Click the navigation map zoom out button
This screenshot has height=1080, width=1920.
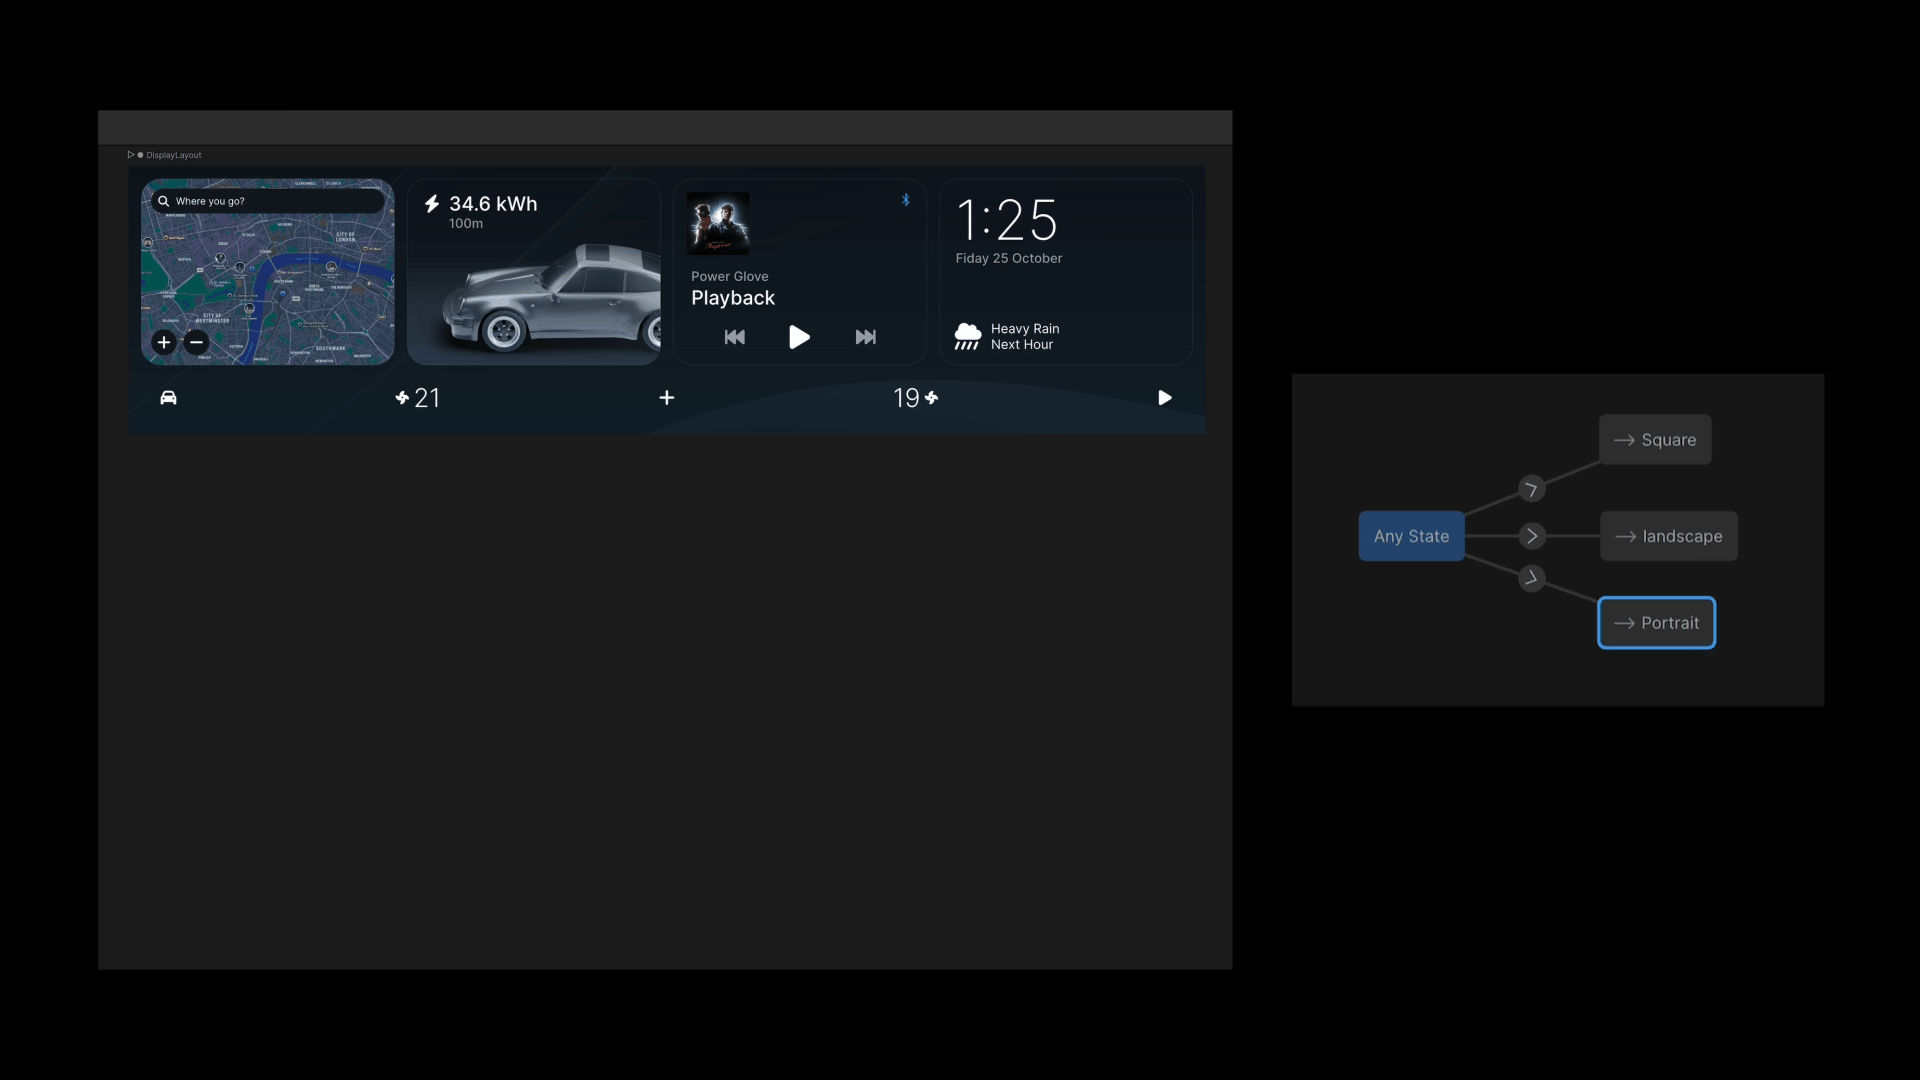[x=196, y=343]
